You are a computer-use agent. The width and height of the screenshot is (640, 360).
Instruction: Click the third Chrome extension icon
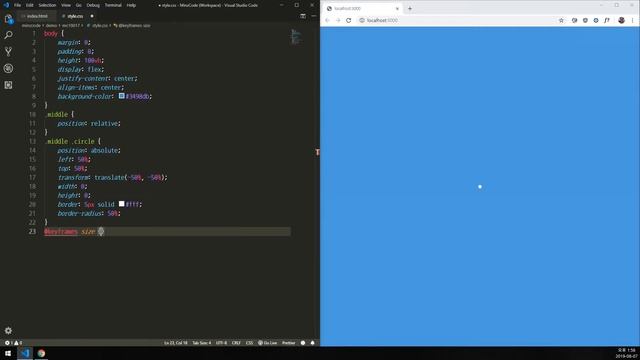(596, 20)
